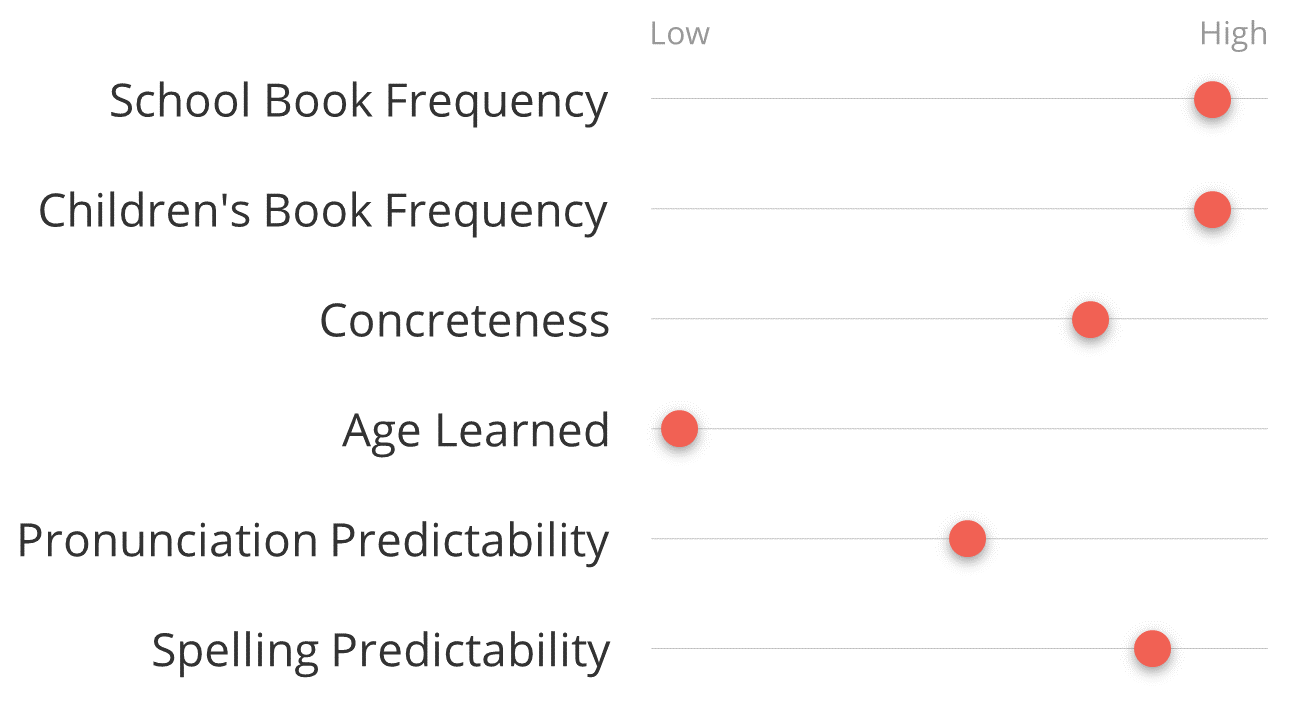
Task: Click the Spelling Predictability track line
Action: [x=959, y=648]
